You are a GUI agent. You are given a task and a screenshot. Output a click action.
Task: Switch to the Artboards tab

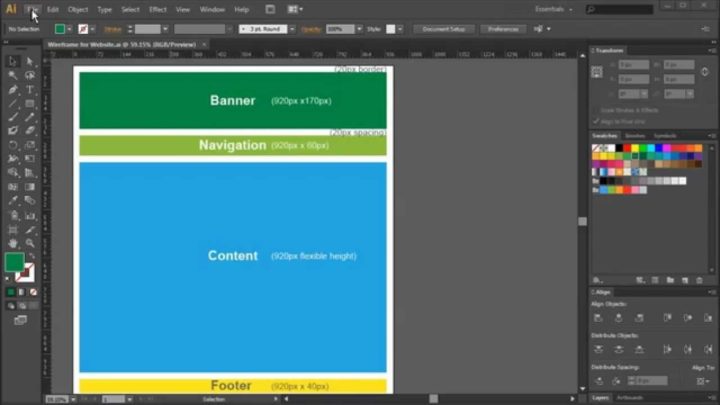(x=630, y=398)
